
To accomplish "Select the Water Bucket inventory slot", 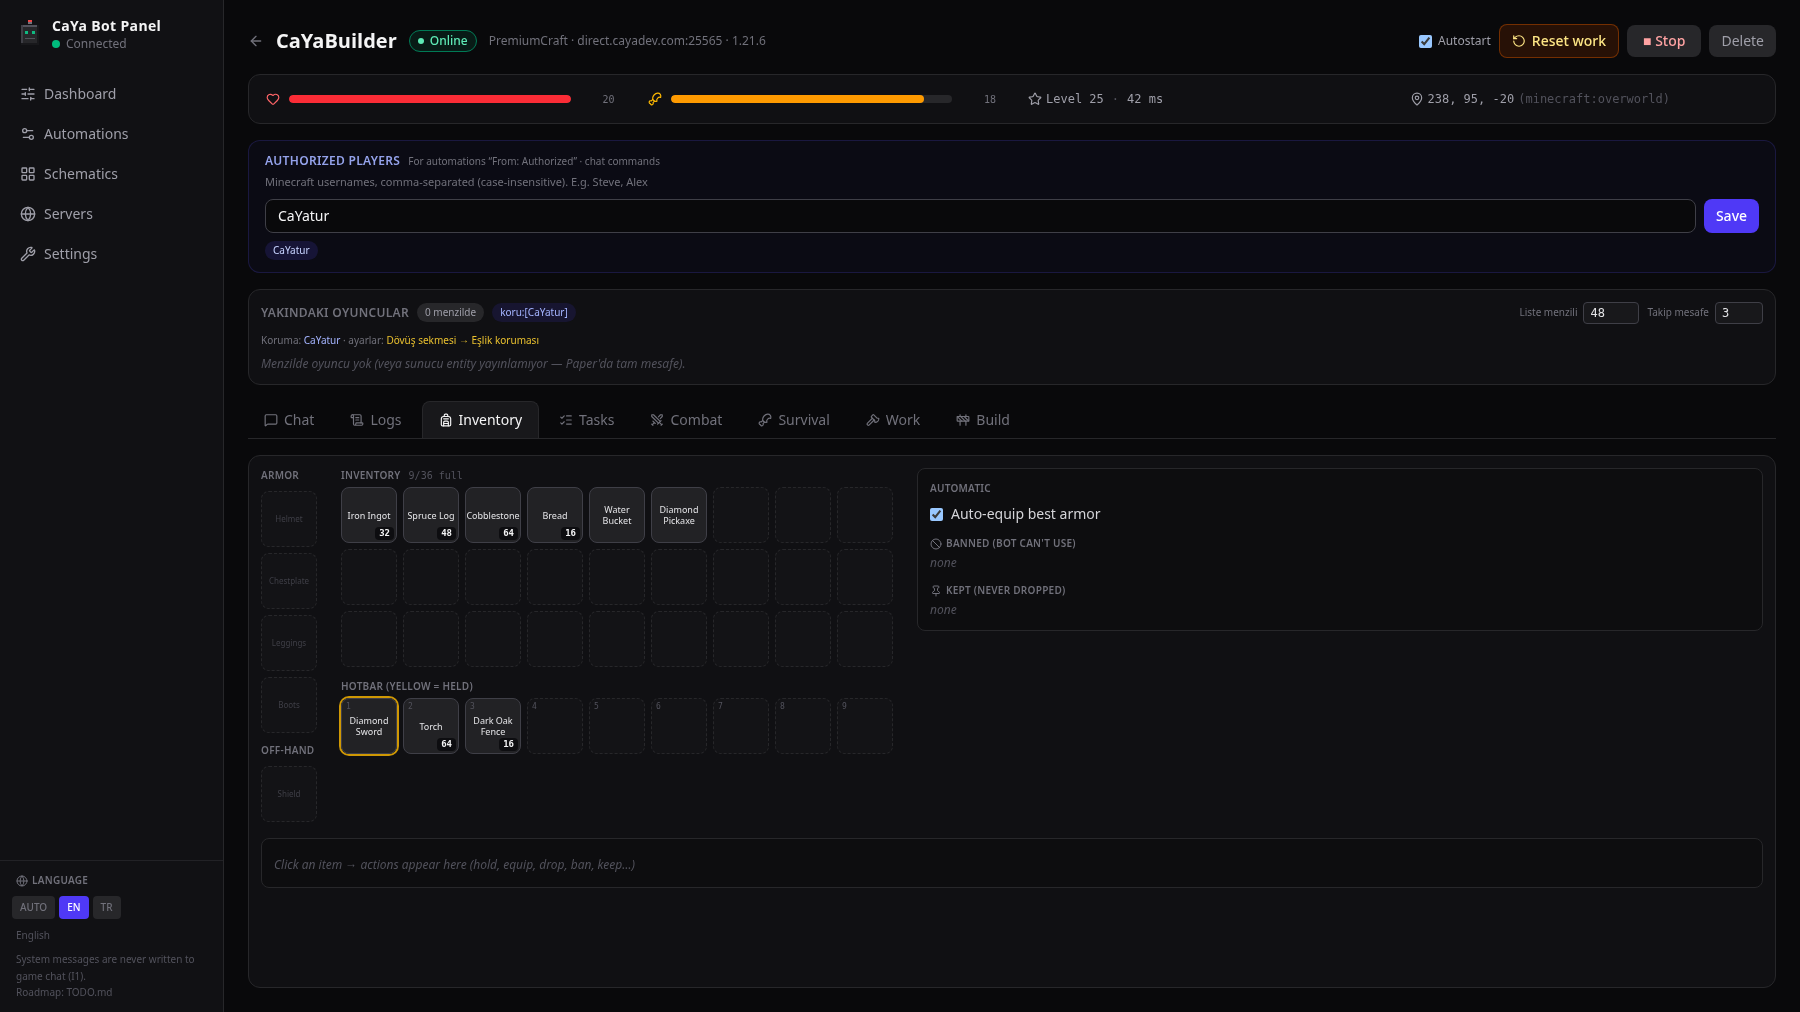I will click(617, 515).
